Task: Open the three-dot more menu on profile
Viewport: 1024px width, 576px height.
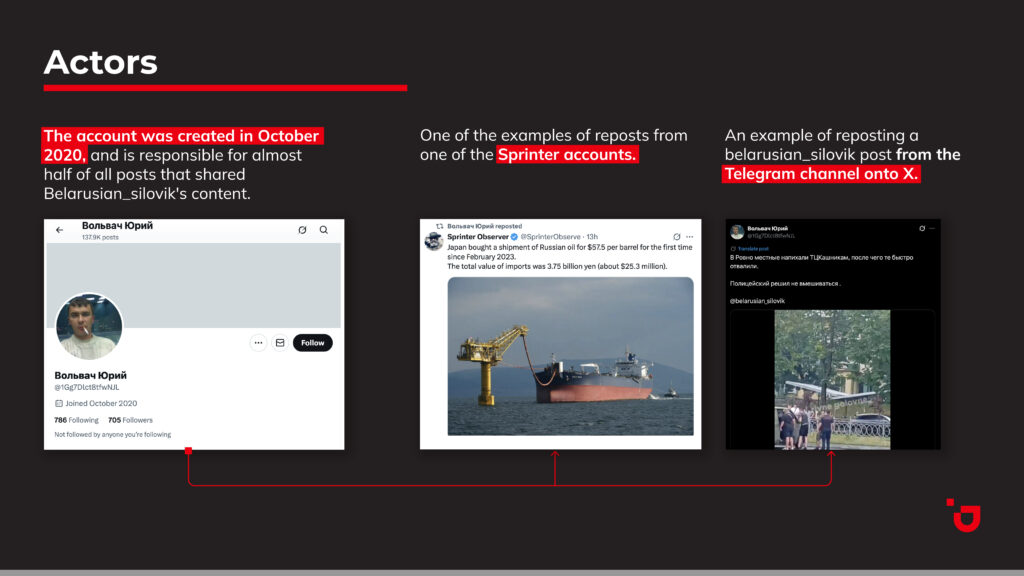Action: (x=258, y=343)
